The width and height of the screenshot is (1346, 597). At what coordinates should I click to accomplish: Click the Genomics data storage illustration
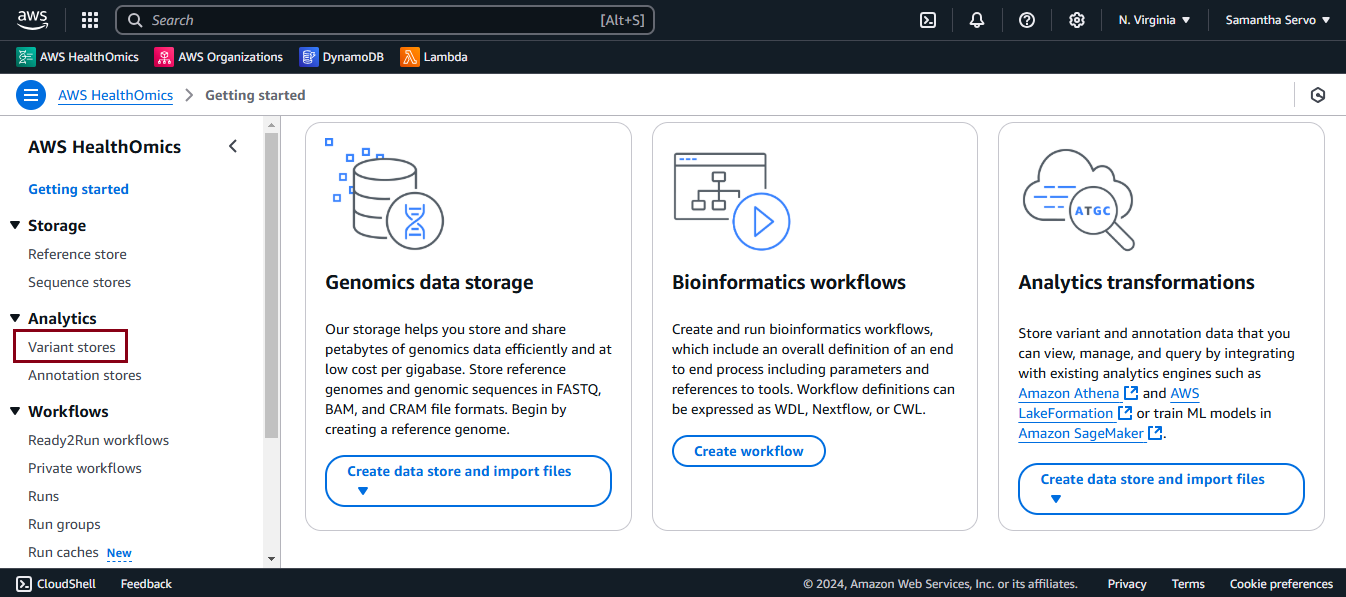(384, 194)
